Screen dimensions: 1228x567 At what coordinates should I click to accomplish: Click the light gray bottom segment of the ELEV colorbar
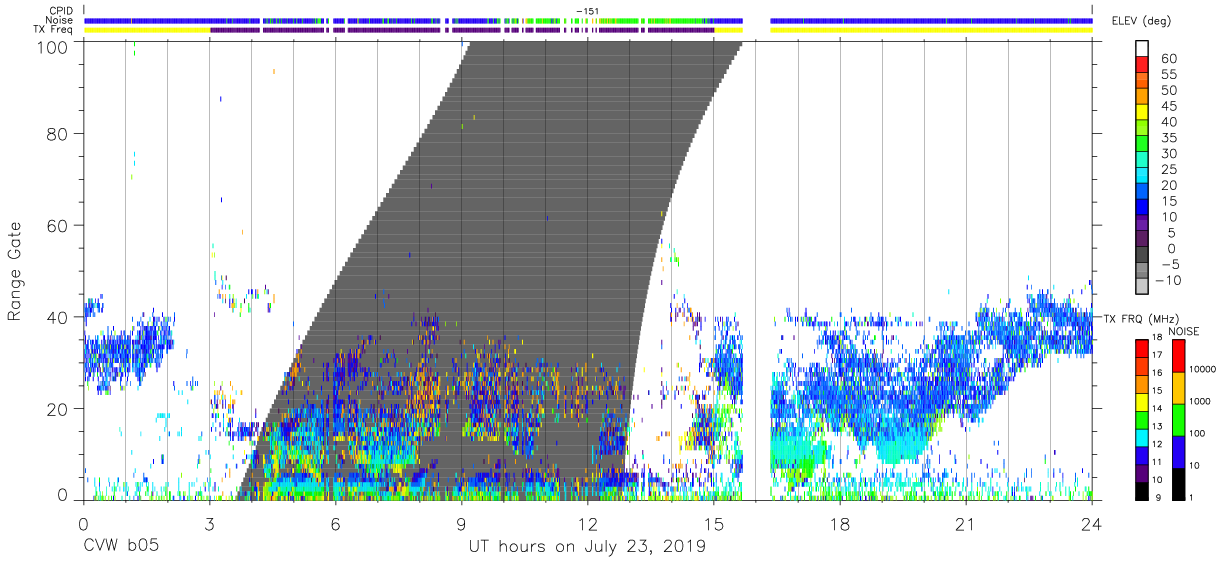coord(1141,287)
